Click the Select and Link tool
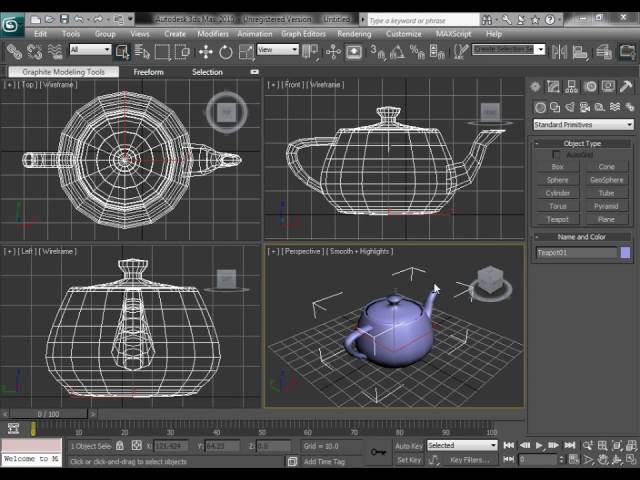 point(14,52)
